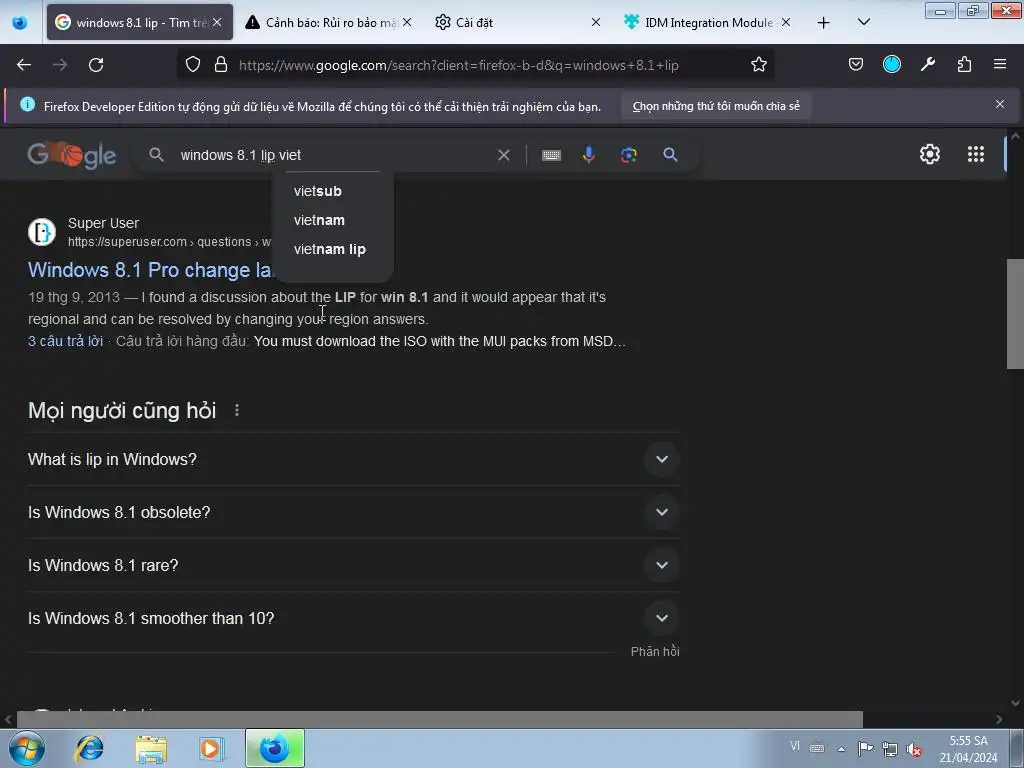The image size is (1024, 768).
Task: Click the Firefox Developer taskbar button
Action: [275, 748]
